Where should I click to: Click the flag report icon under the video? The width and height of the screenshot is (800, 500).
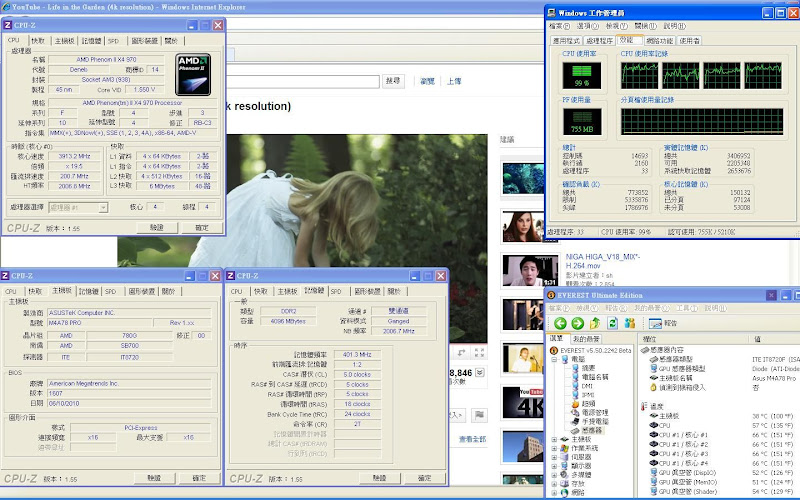point(479,415)
